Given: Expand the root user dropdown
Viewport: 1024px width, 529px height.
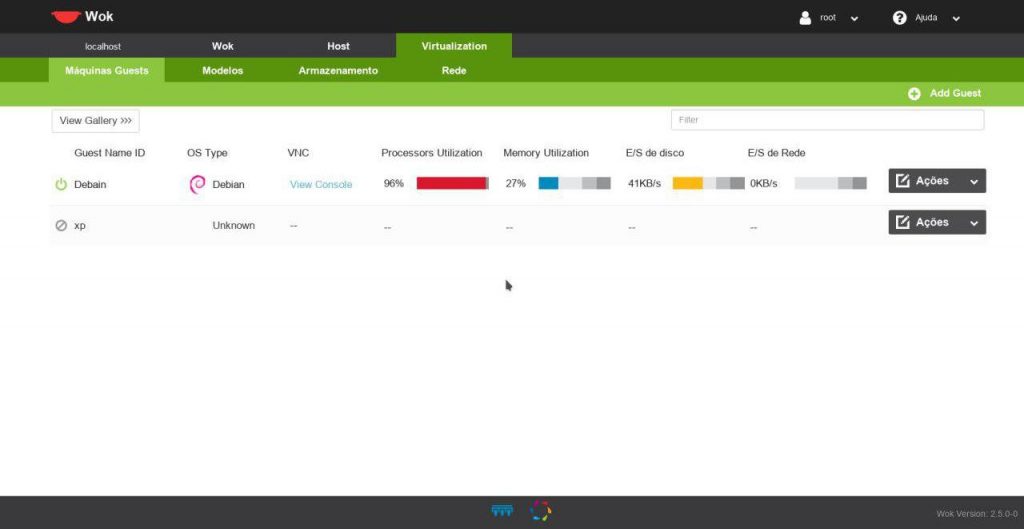Looking at the screenshot, I should pyautogui.click(x=854, y=18).
